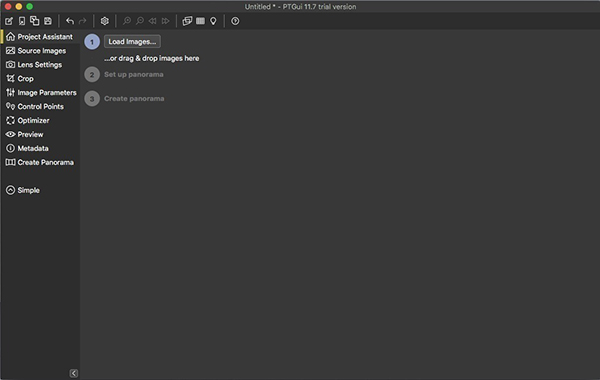Click the Apply Template overlapping-squares icon
Image resolution: width=600 pixels, height=380 pixels.
point(34,21)
